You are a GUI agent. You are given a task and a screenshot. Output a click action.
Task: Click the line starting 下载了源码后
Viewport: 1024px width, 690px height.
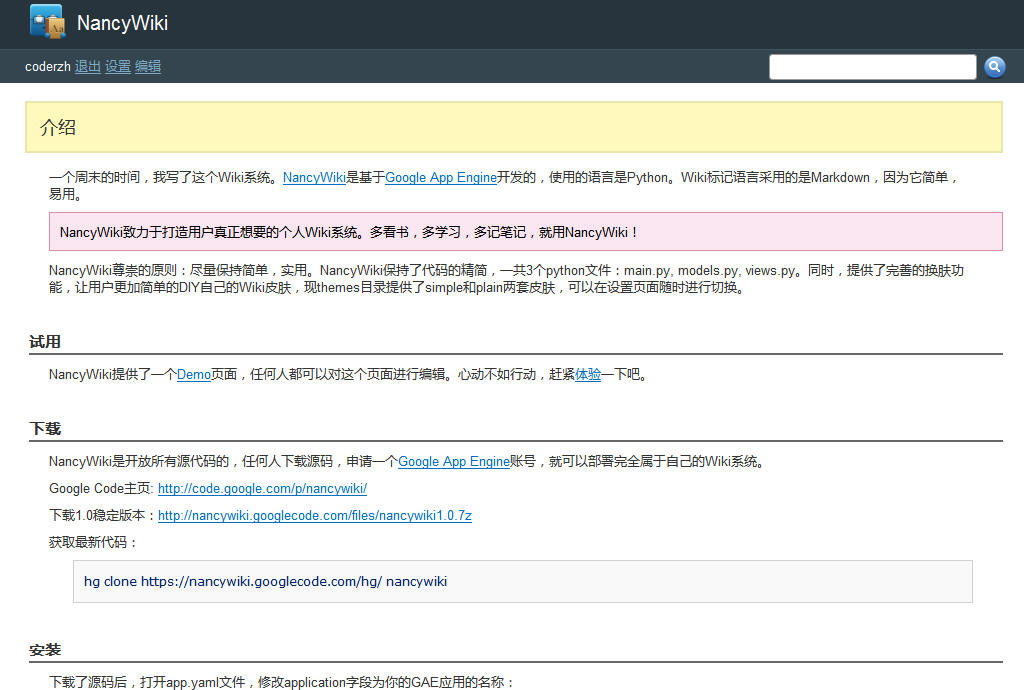[282, 682]
